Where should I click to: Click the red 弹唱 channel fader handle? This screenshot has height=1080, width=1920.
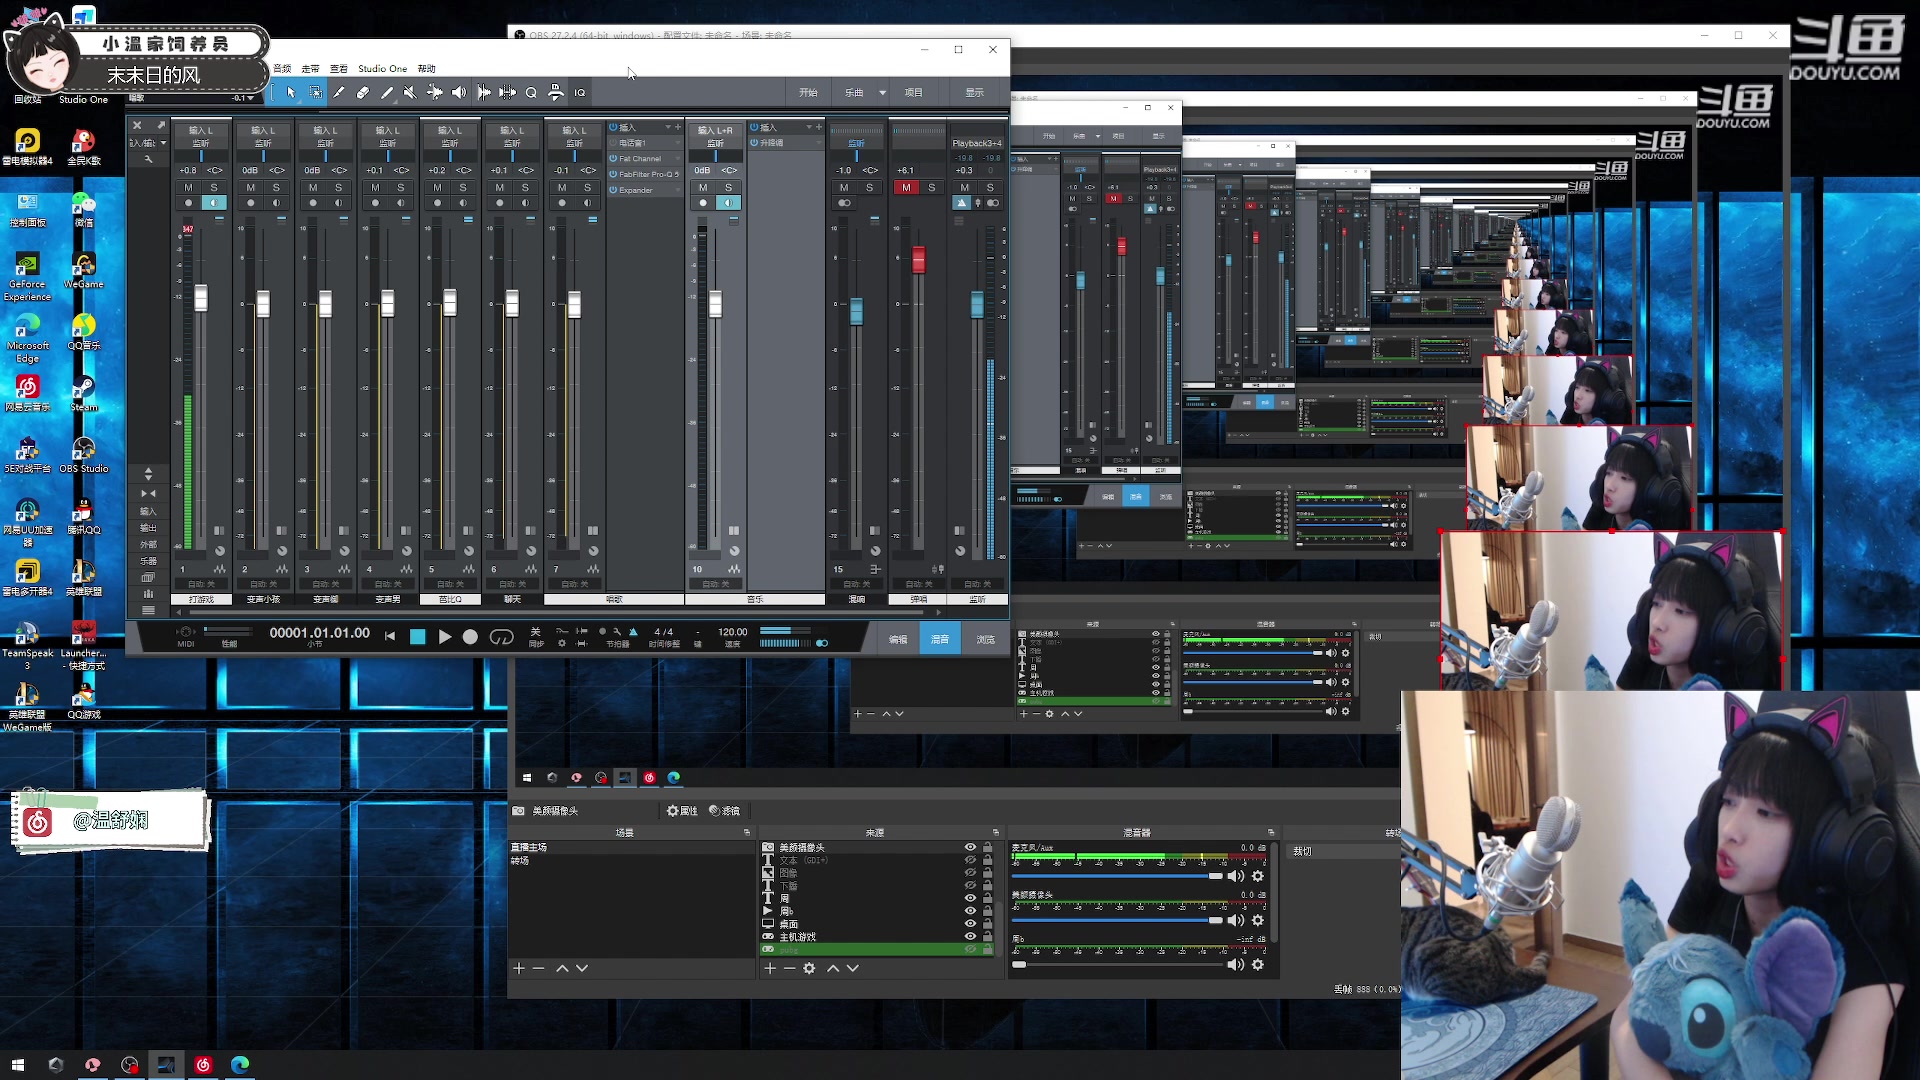pos(918,259)
